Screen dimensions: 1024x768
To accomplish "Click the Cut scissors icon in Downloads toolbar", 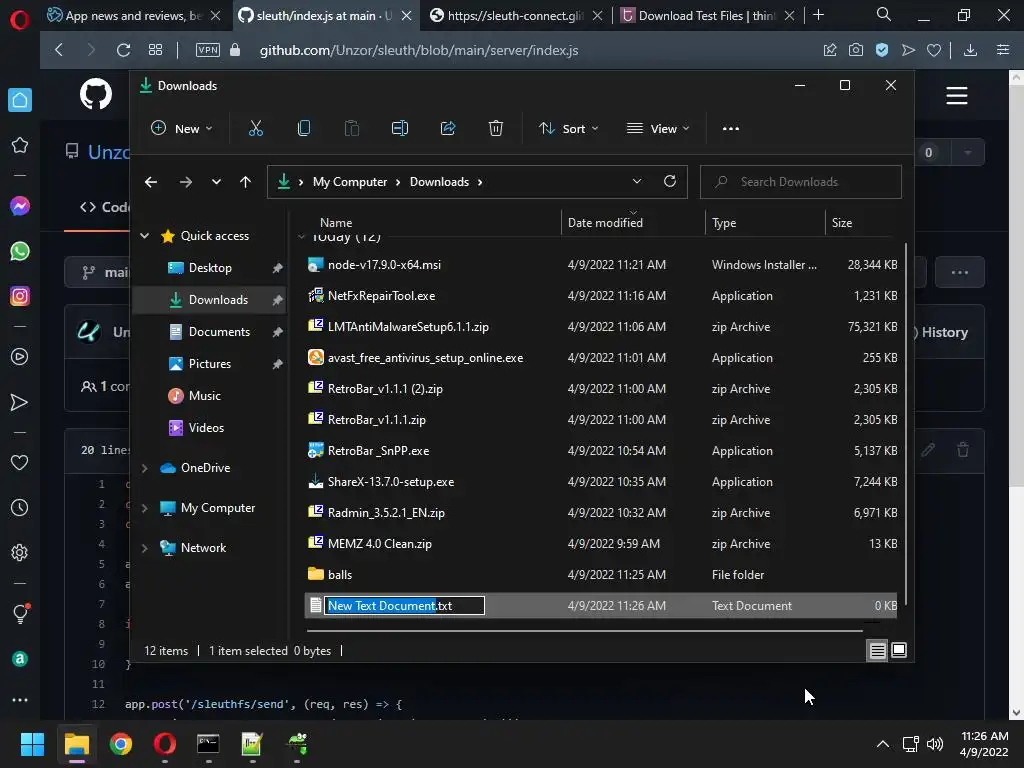I will 255,129.
